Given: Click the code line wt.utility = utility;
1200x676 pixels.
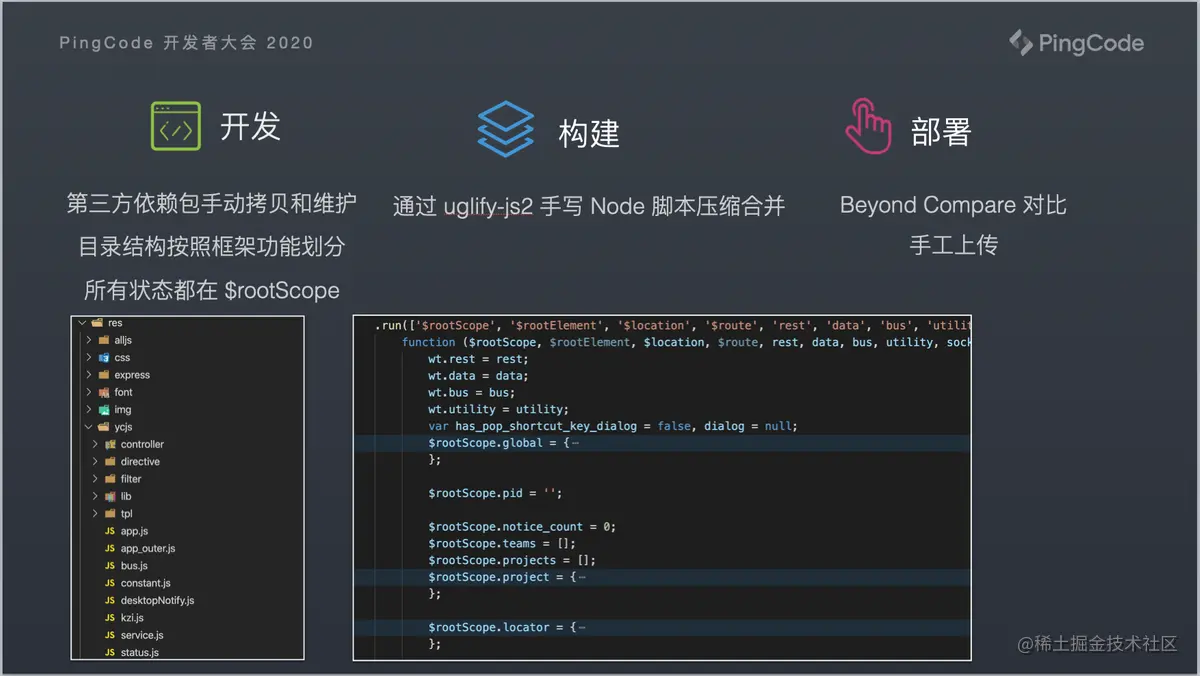Looking at the screenshot, I should [498, 409].
